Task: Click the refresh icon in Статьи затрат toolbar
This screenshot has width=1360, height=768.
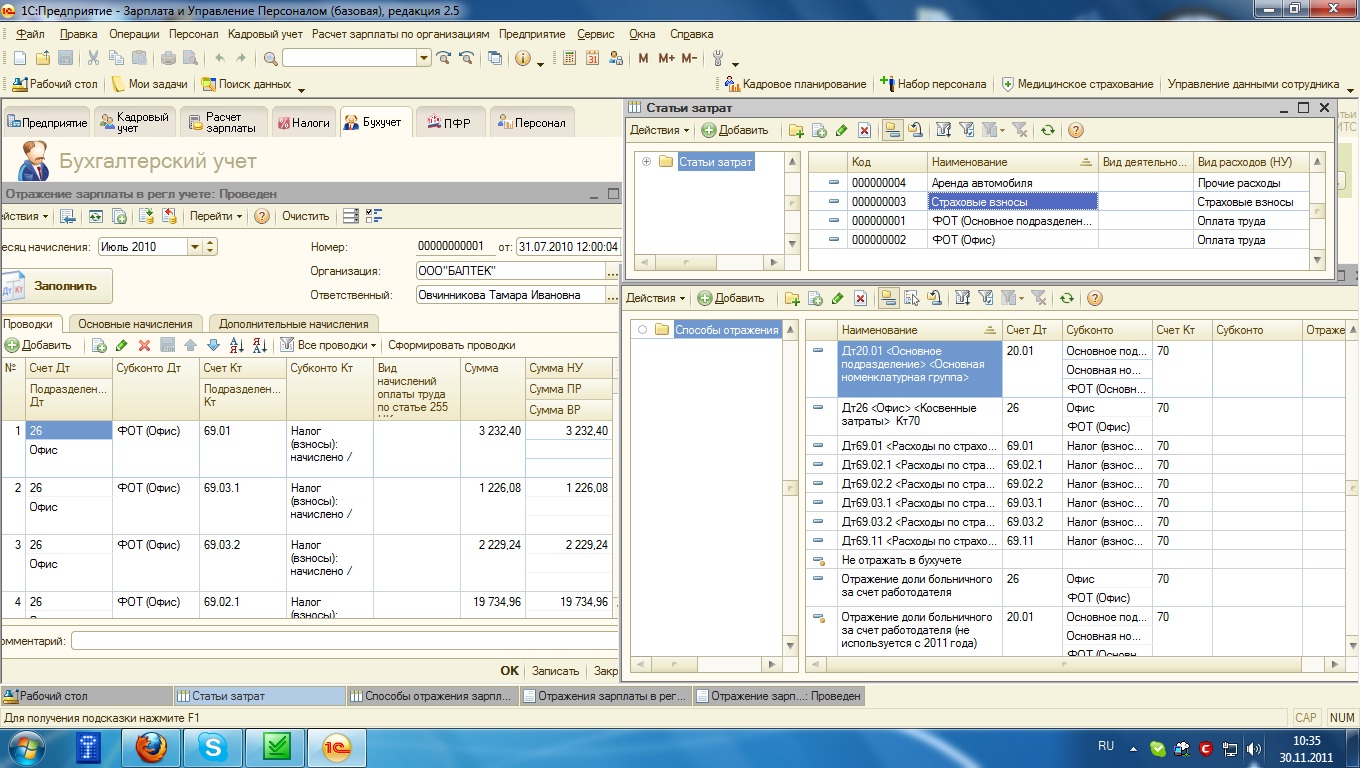Action: point(1047,130)
